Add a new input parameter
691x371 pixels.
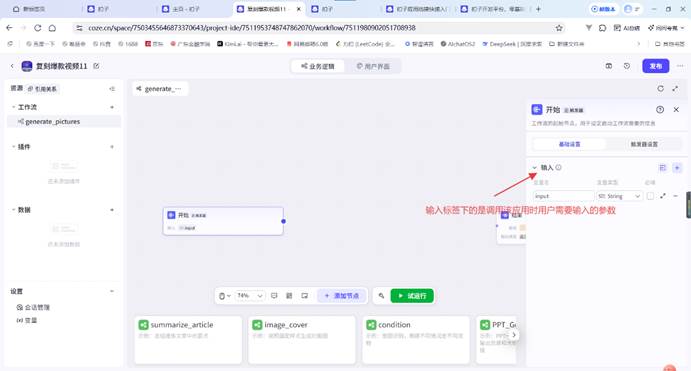(x=677, y=167)
